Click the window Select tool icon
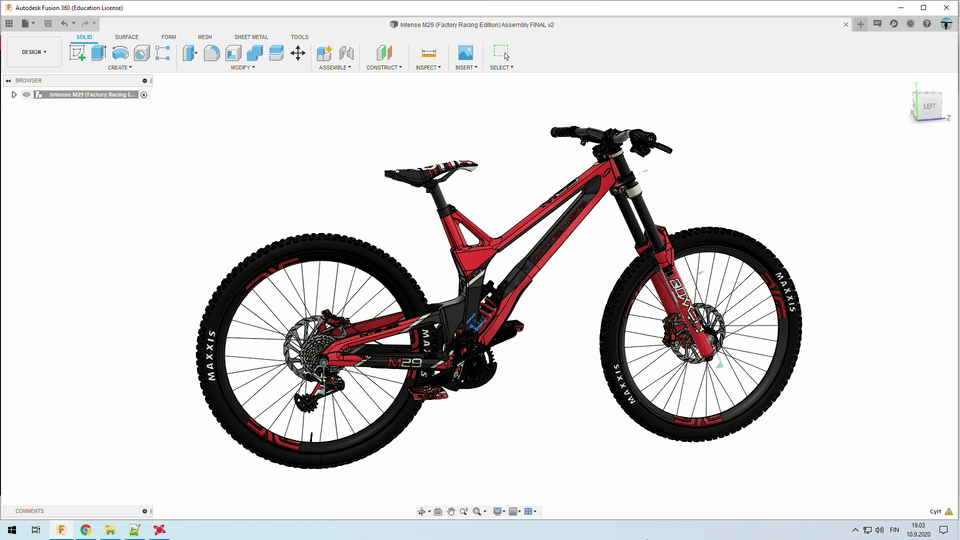This screenshot has height=540, width=960. click(501, 53)
